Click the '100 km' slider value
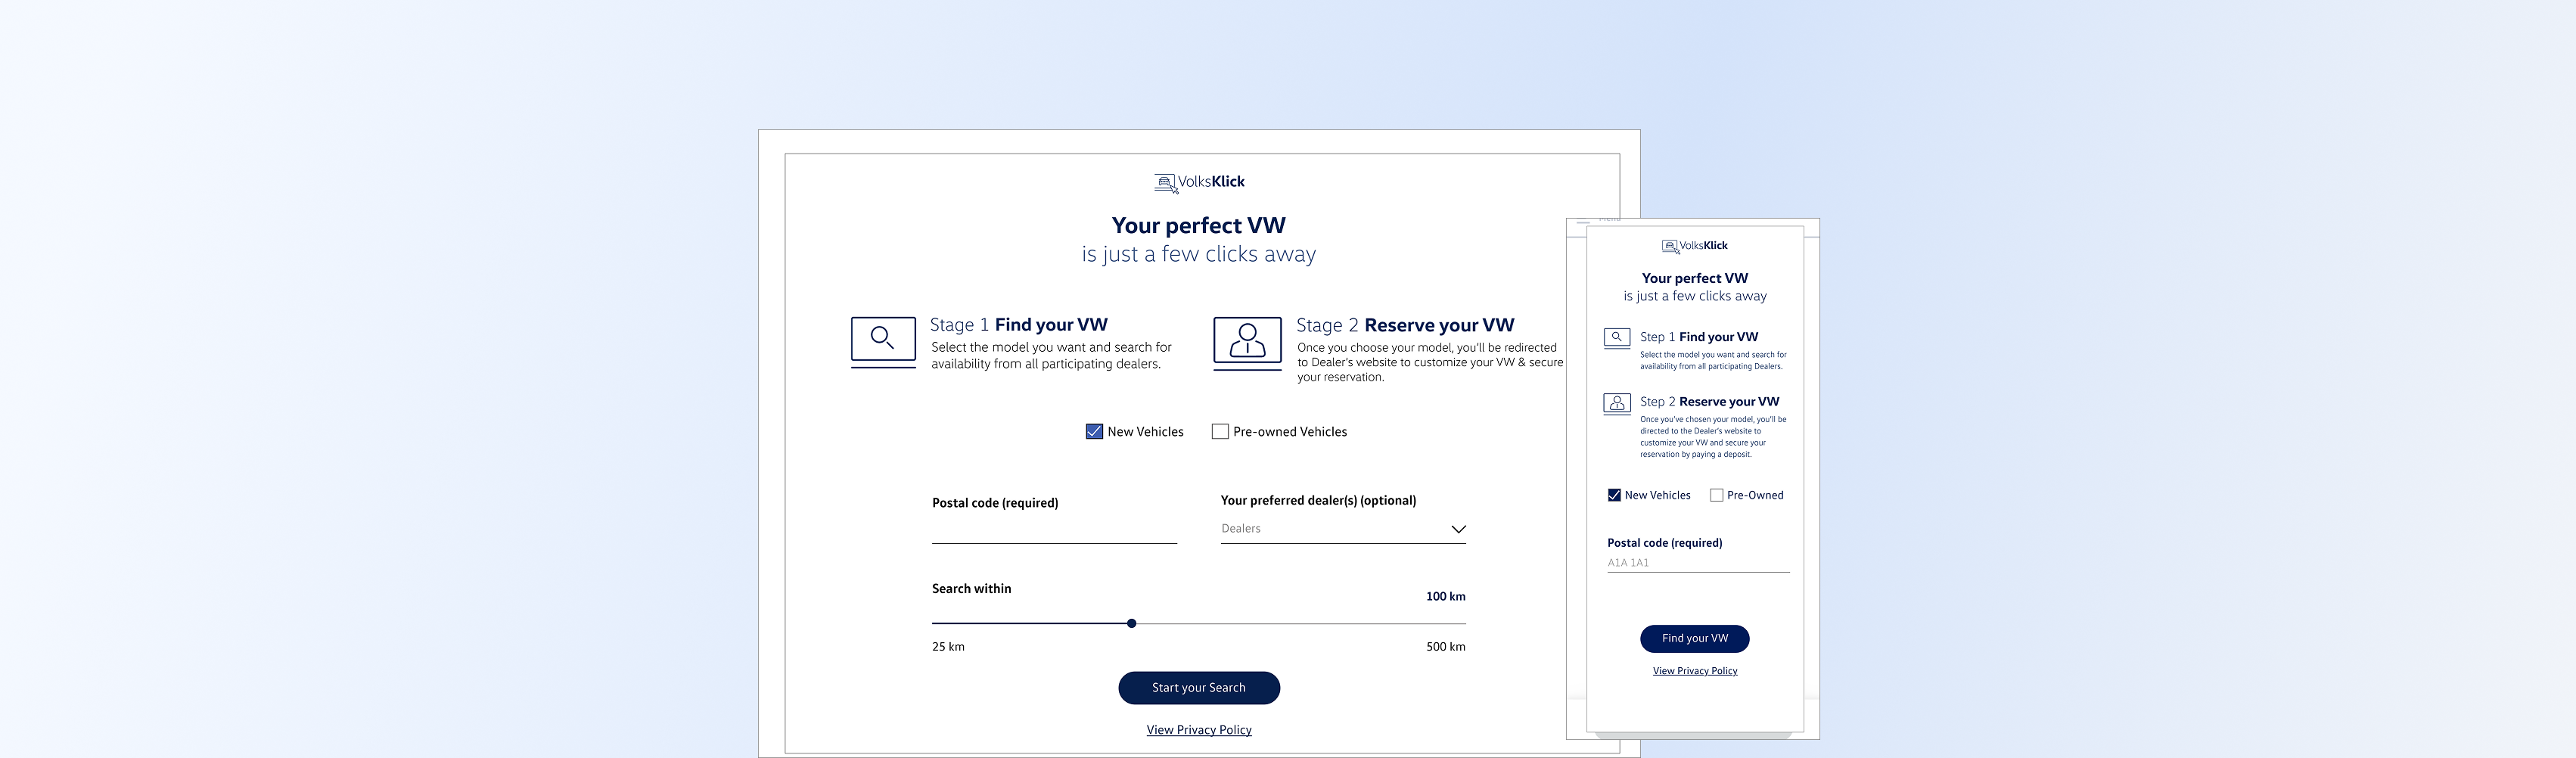This screenshot has width=2576, height=758. click(x=1445, y=597)
